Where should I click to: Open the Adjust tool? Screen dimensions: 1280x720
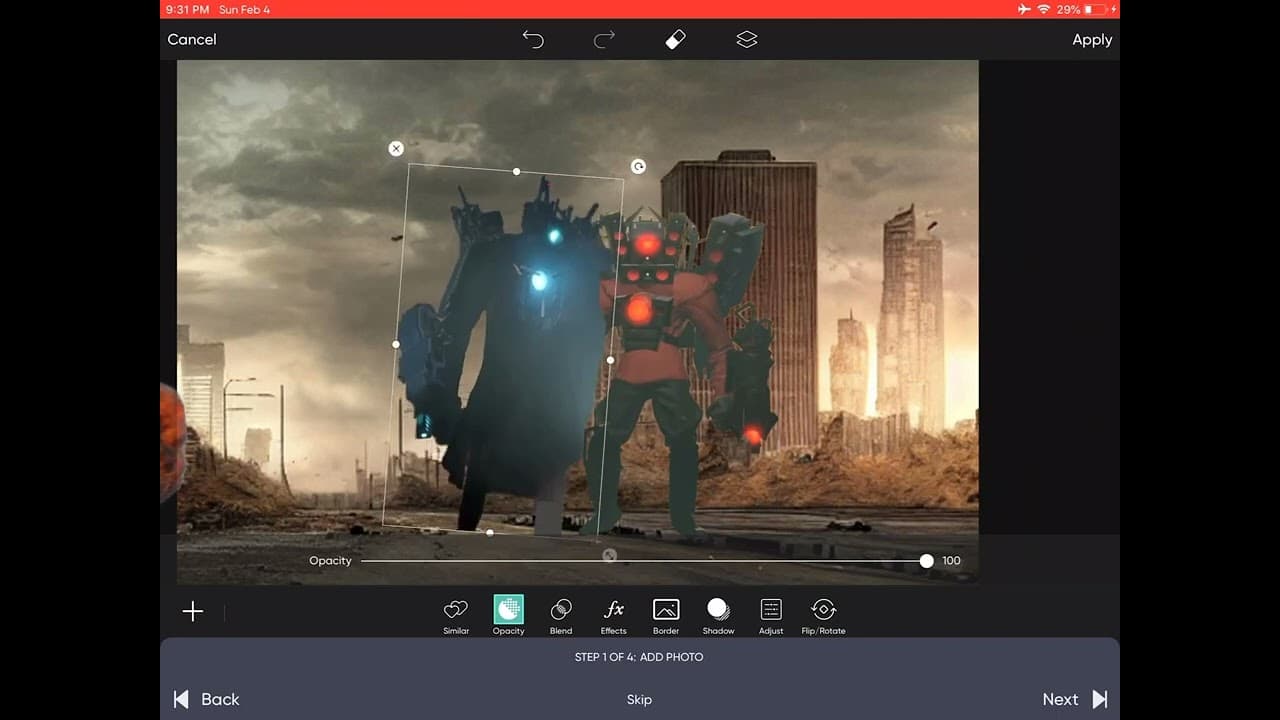click(x=771, y=616)
